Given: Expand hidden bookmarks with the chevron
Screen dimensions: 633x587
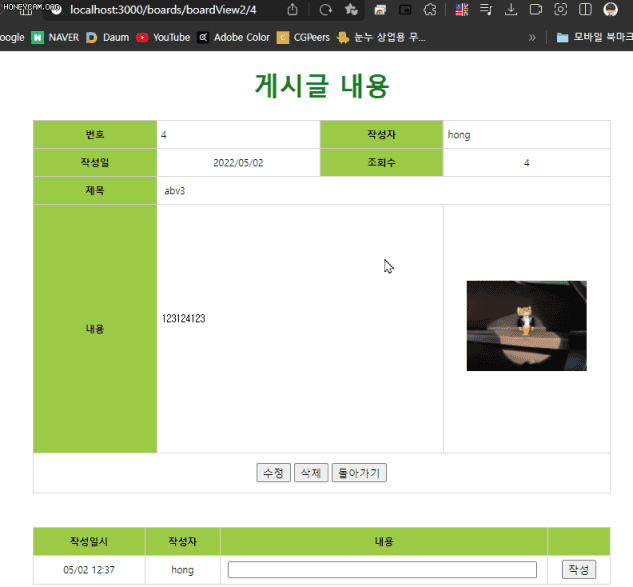Looking at the screenshot, I should pyautogui.click(x=532, y=38).
